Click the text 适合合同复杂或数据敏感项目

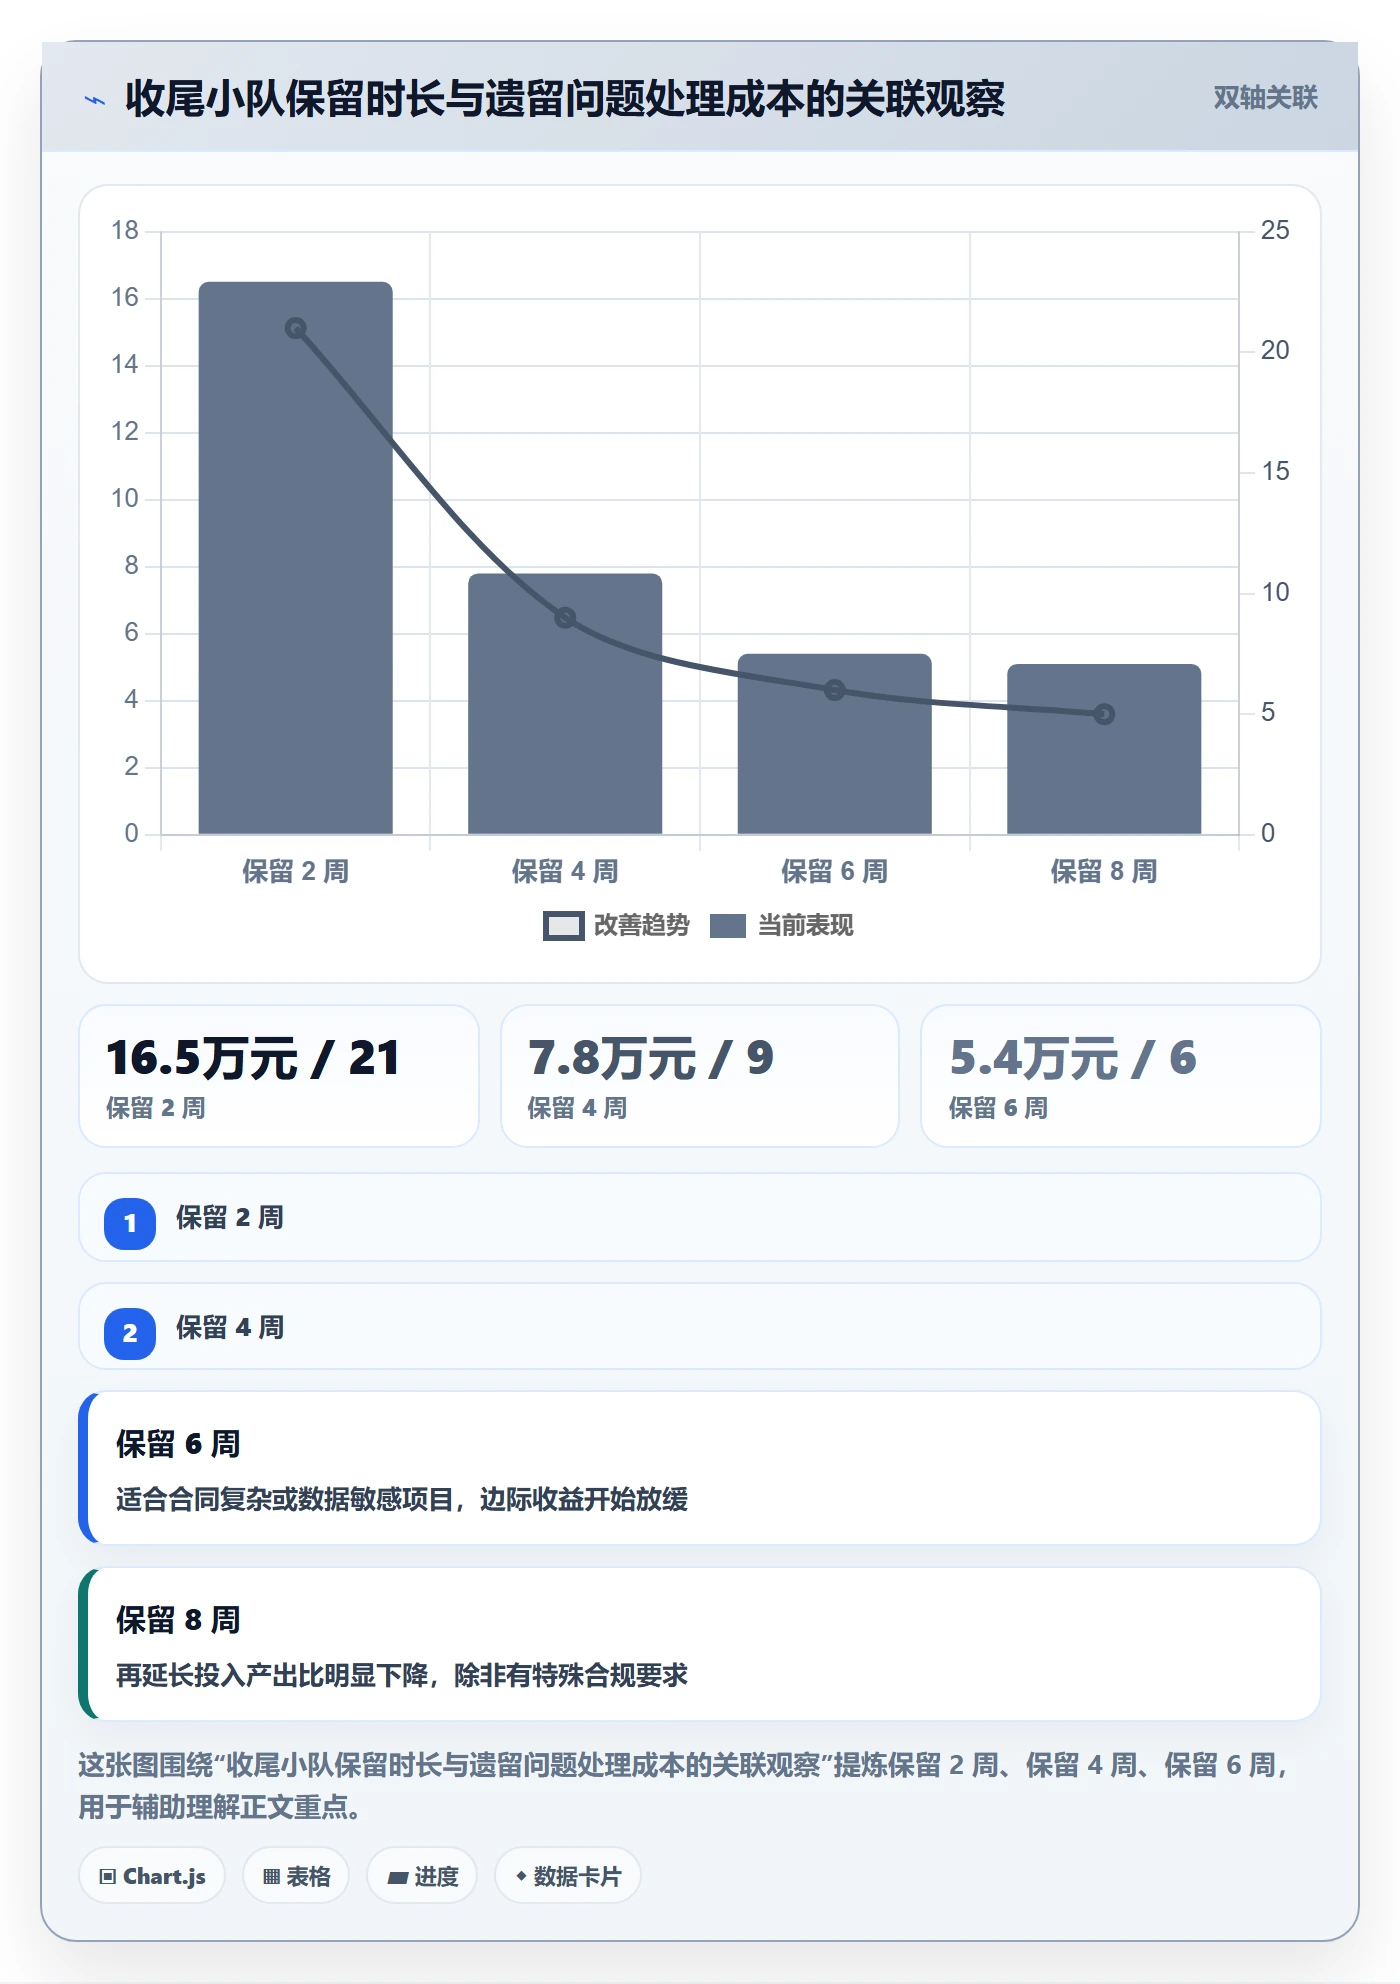285,1499
